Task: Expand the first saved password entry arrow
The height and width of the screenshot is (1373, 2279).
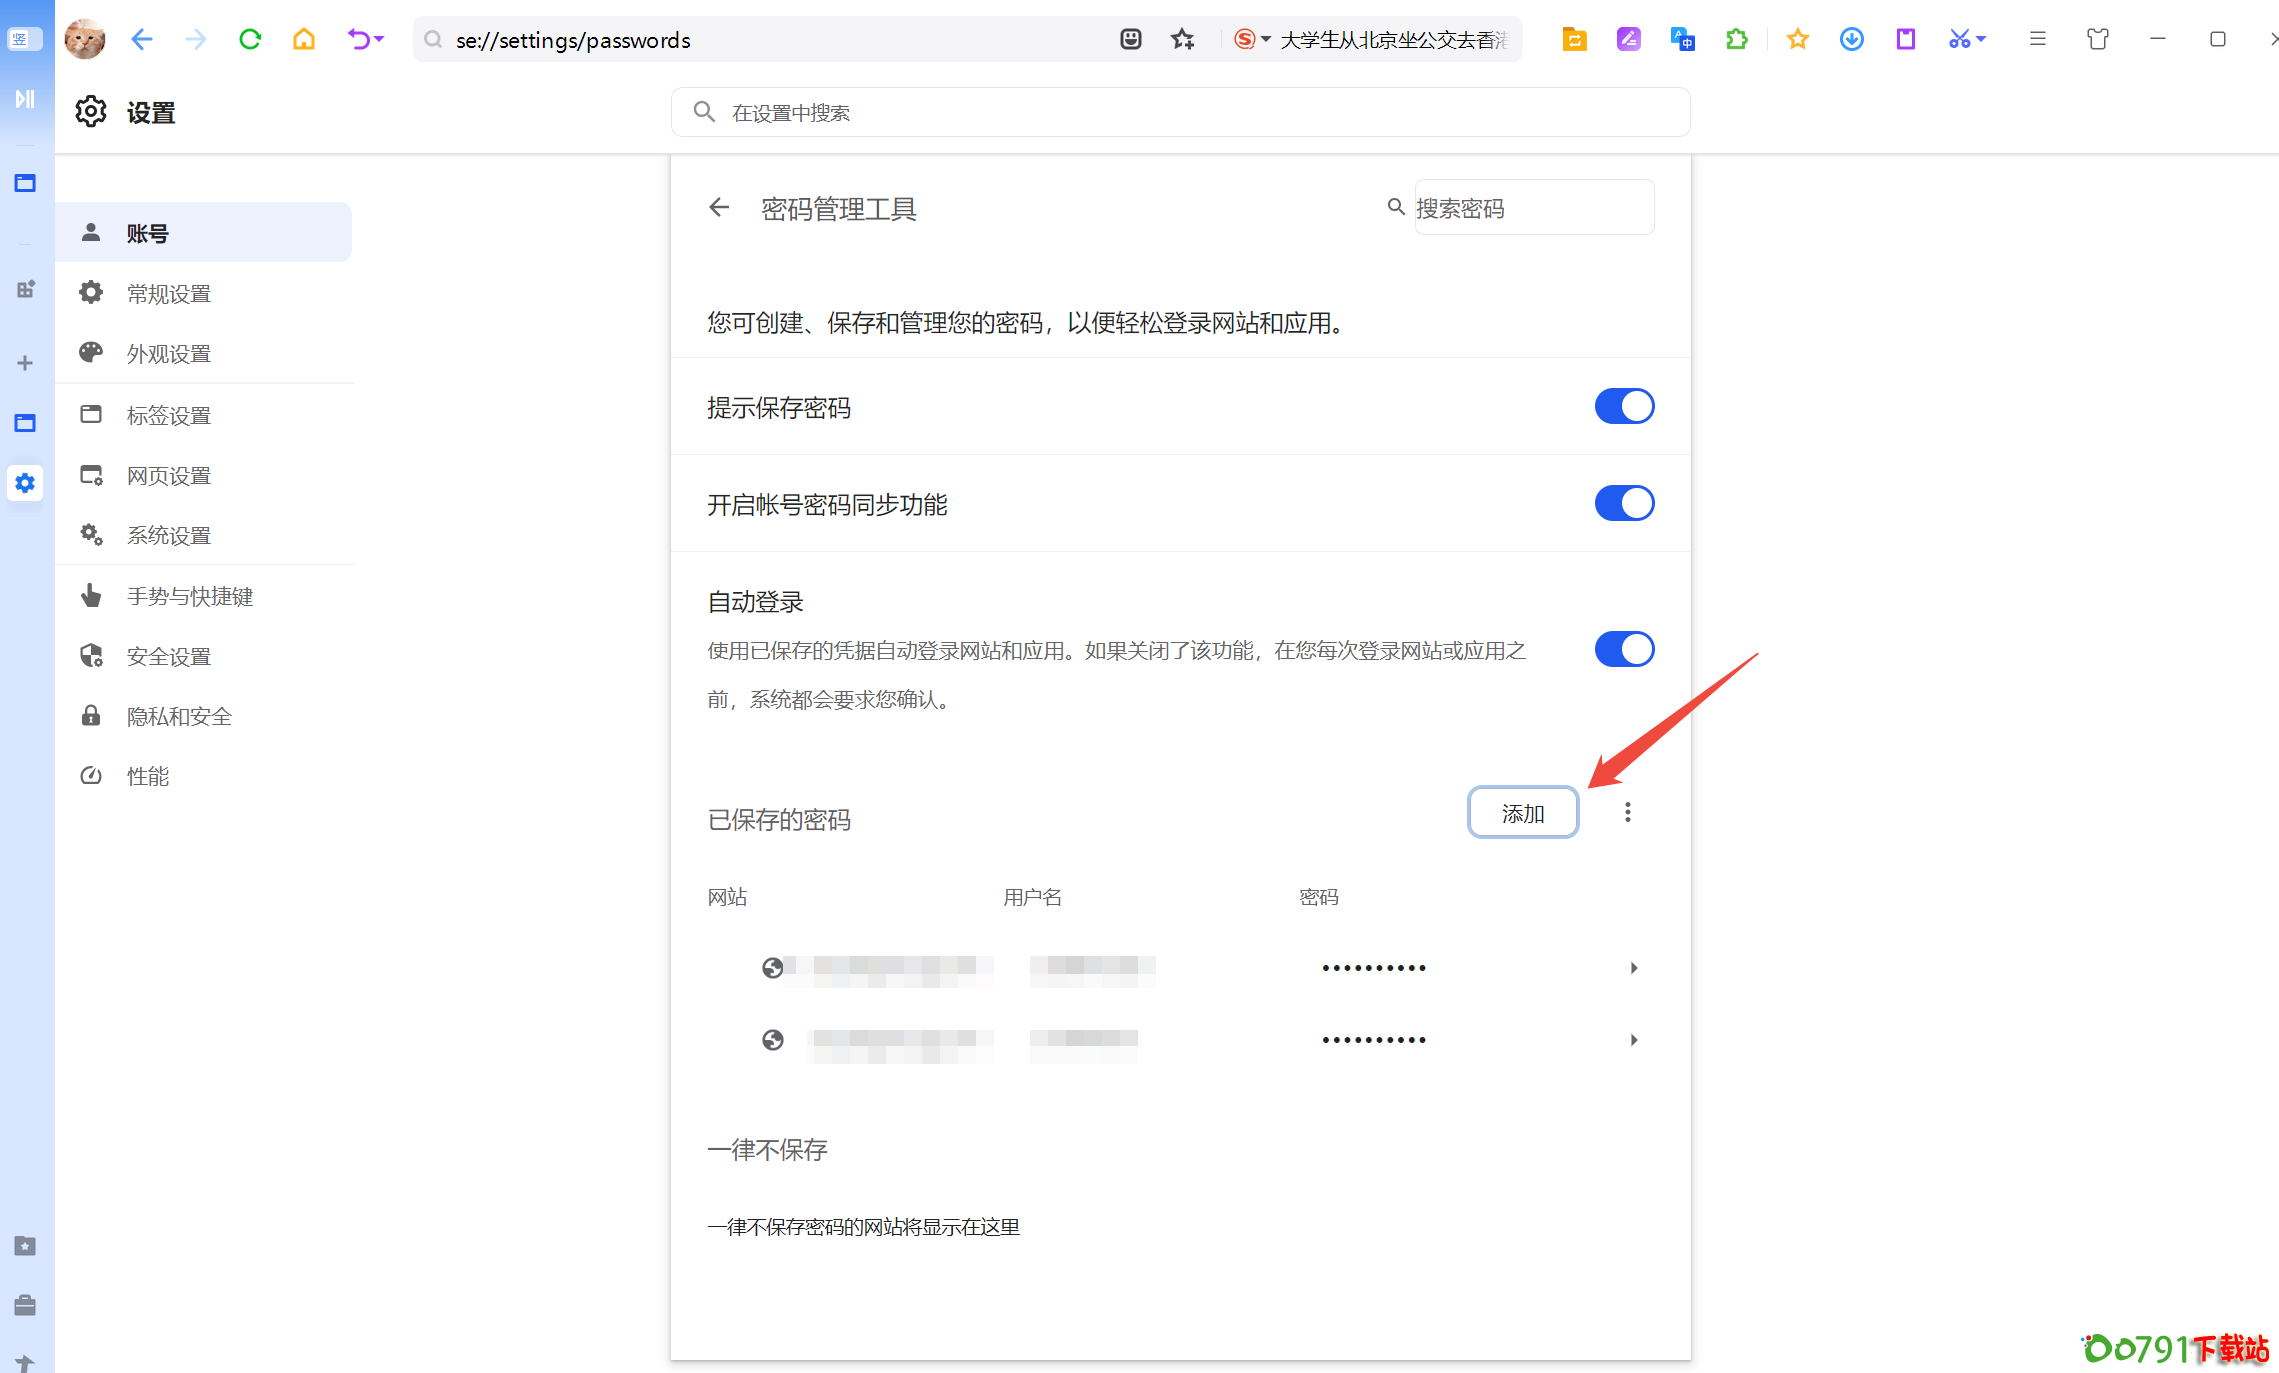Action: click(x=1633, y=968)
